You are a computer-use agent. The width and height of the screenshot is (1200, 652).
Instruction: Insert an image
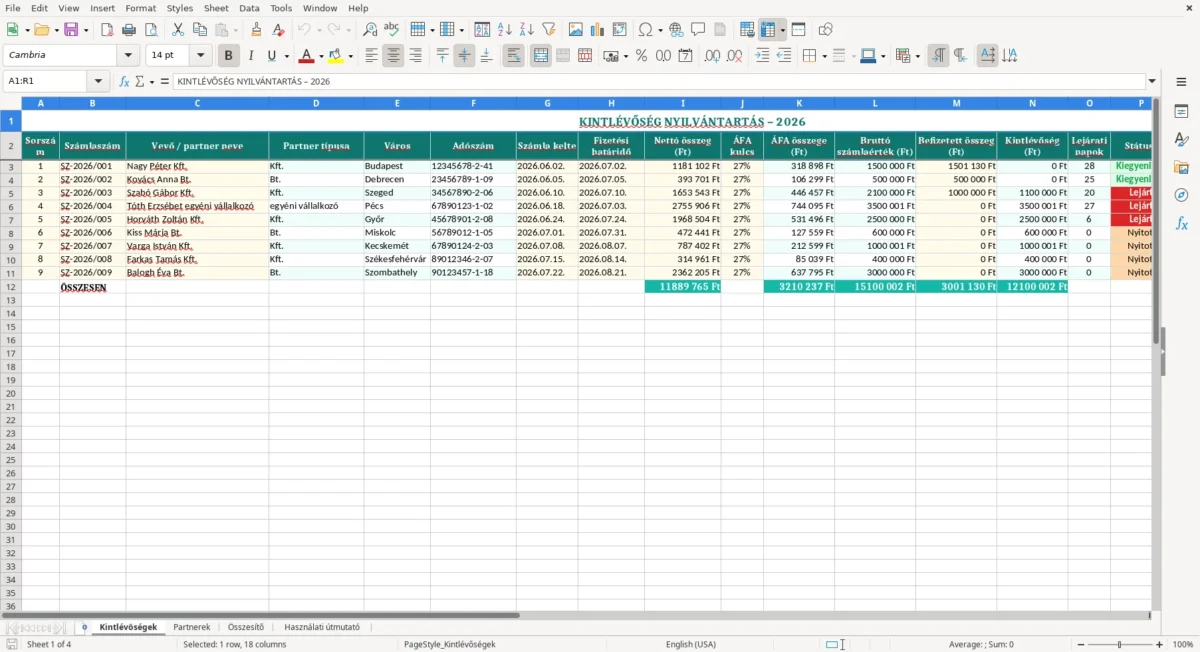tap(576, 30)
